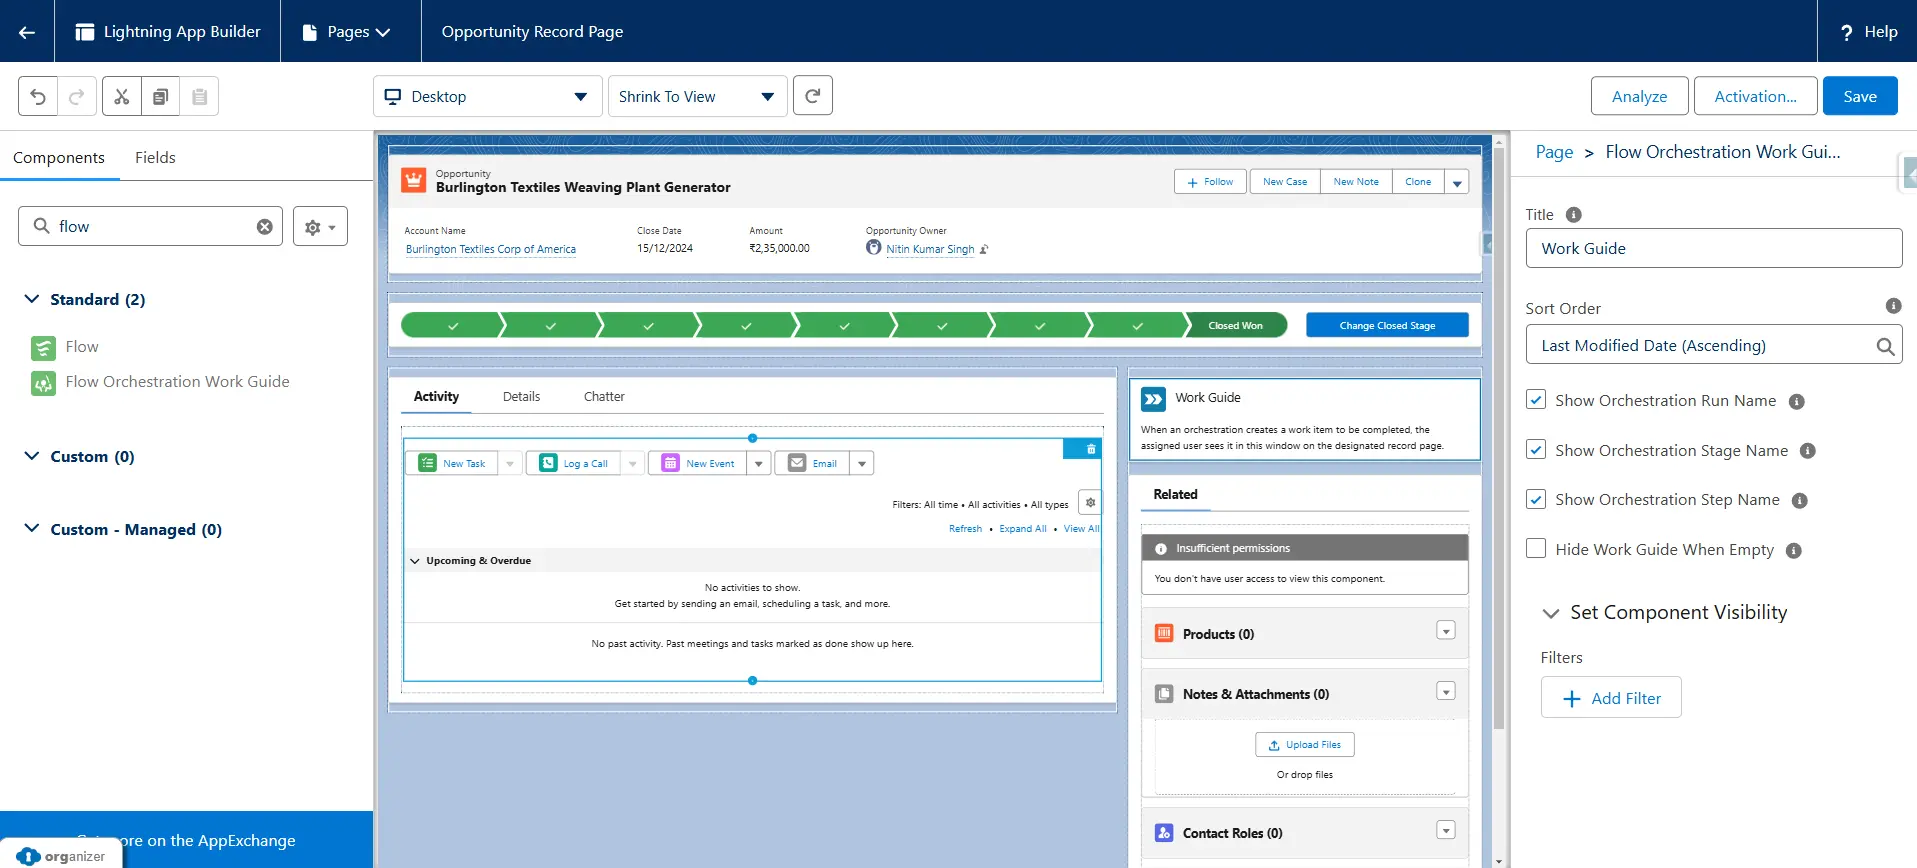This screenshot has height=868, width=1917.
Task: Collapse Set Component Visibility section
Action: coord(1551,613)
